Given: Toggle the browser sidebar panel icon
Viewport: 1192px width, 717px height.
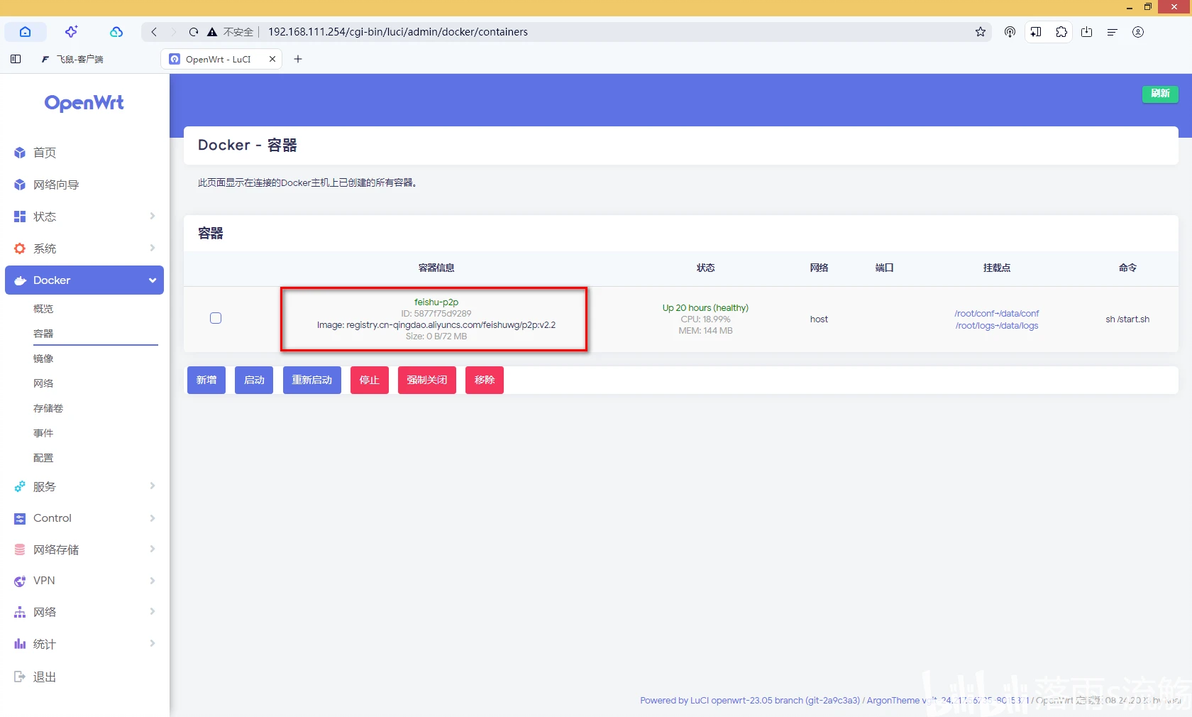Looking at the screenshot, I should click(15, 59).
